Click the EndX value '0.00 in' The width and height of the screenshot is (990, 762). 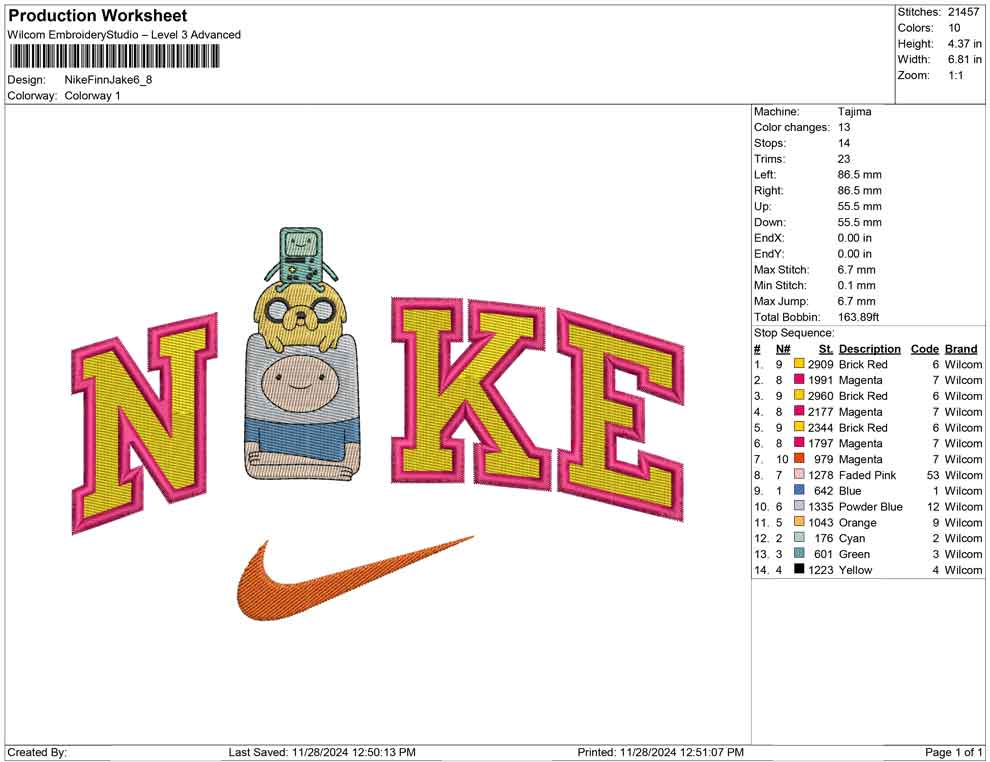[x=854, y=237]
